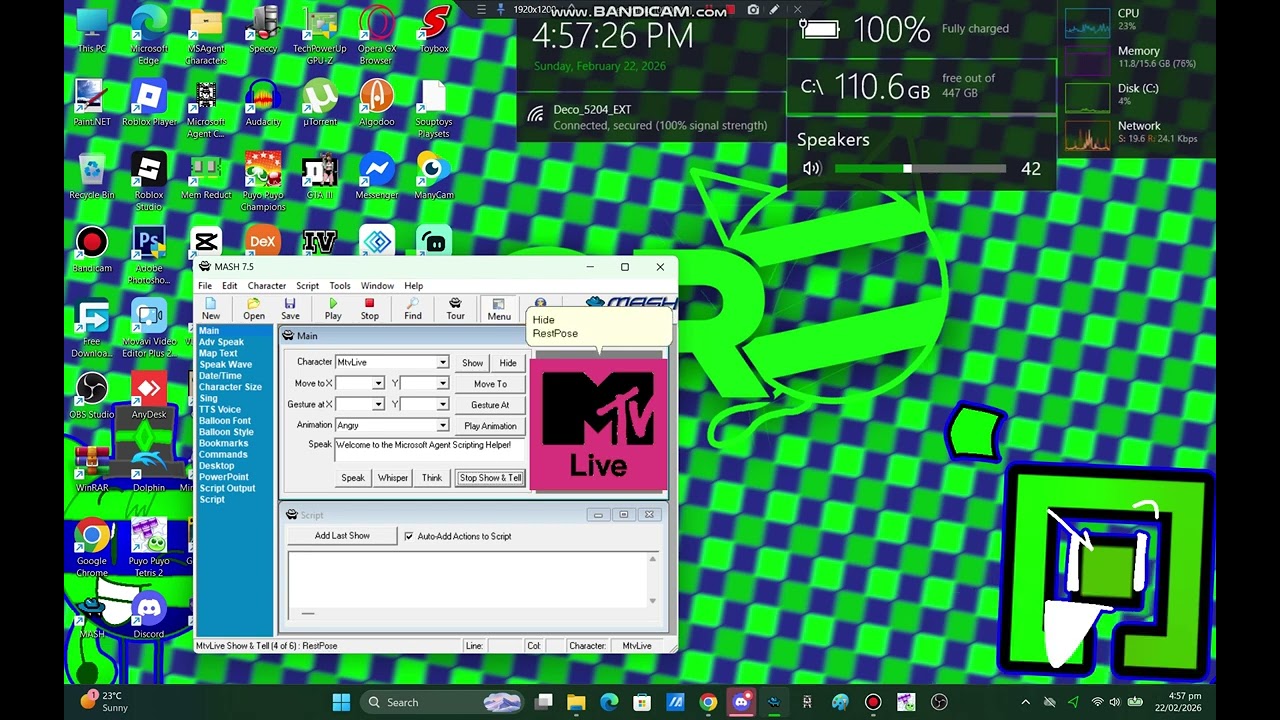This screenshot has height=720, width=1280.
Task: Open the Help menu
Action: tap(413, 286)
